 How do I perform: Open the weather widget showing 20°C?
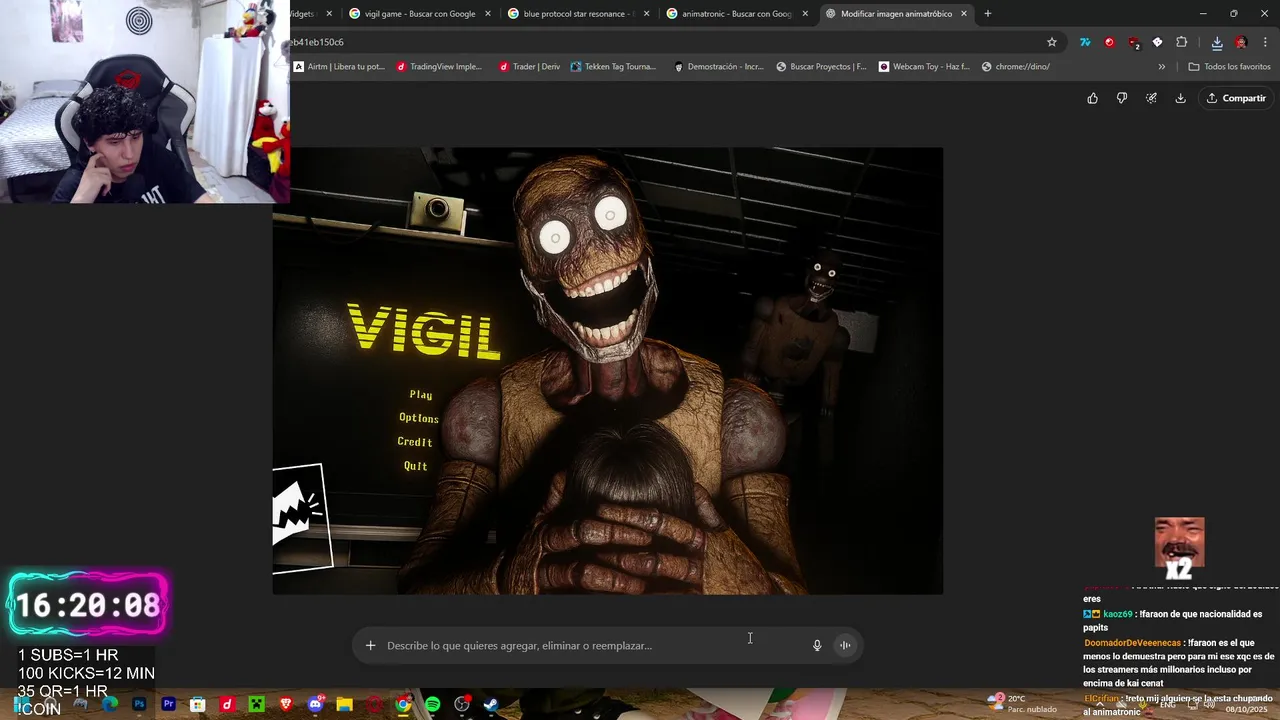click(x=1022, y=703)
